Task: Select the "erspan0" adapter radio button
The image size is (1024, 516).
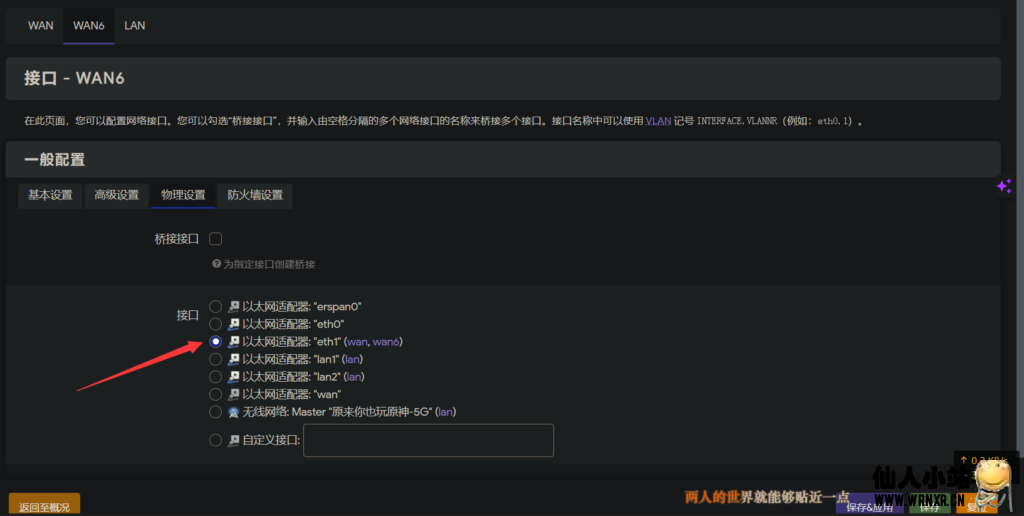Action: point(216,306)
